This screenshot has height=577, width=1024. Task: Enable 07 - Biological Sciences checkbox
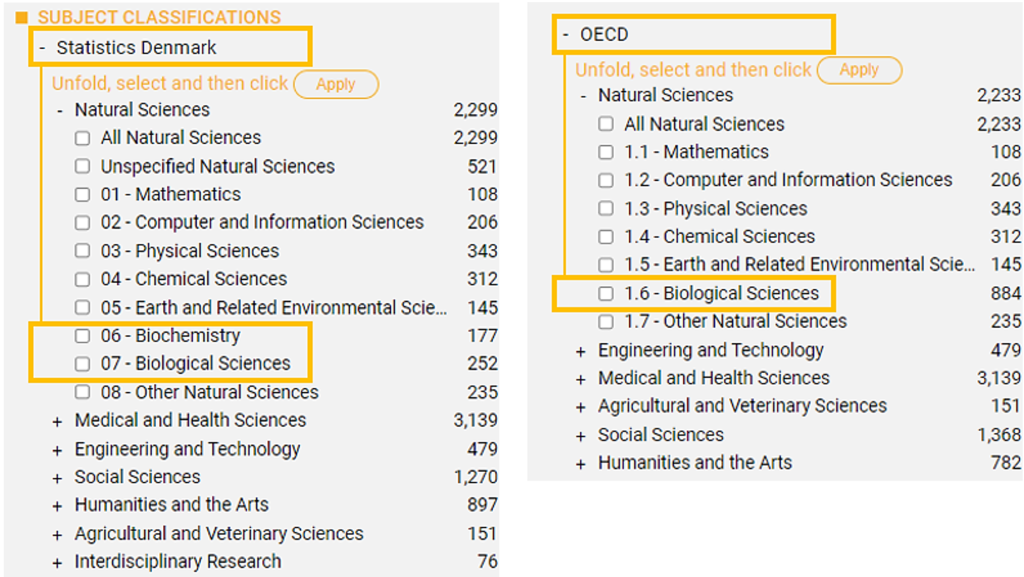83,364
